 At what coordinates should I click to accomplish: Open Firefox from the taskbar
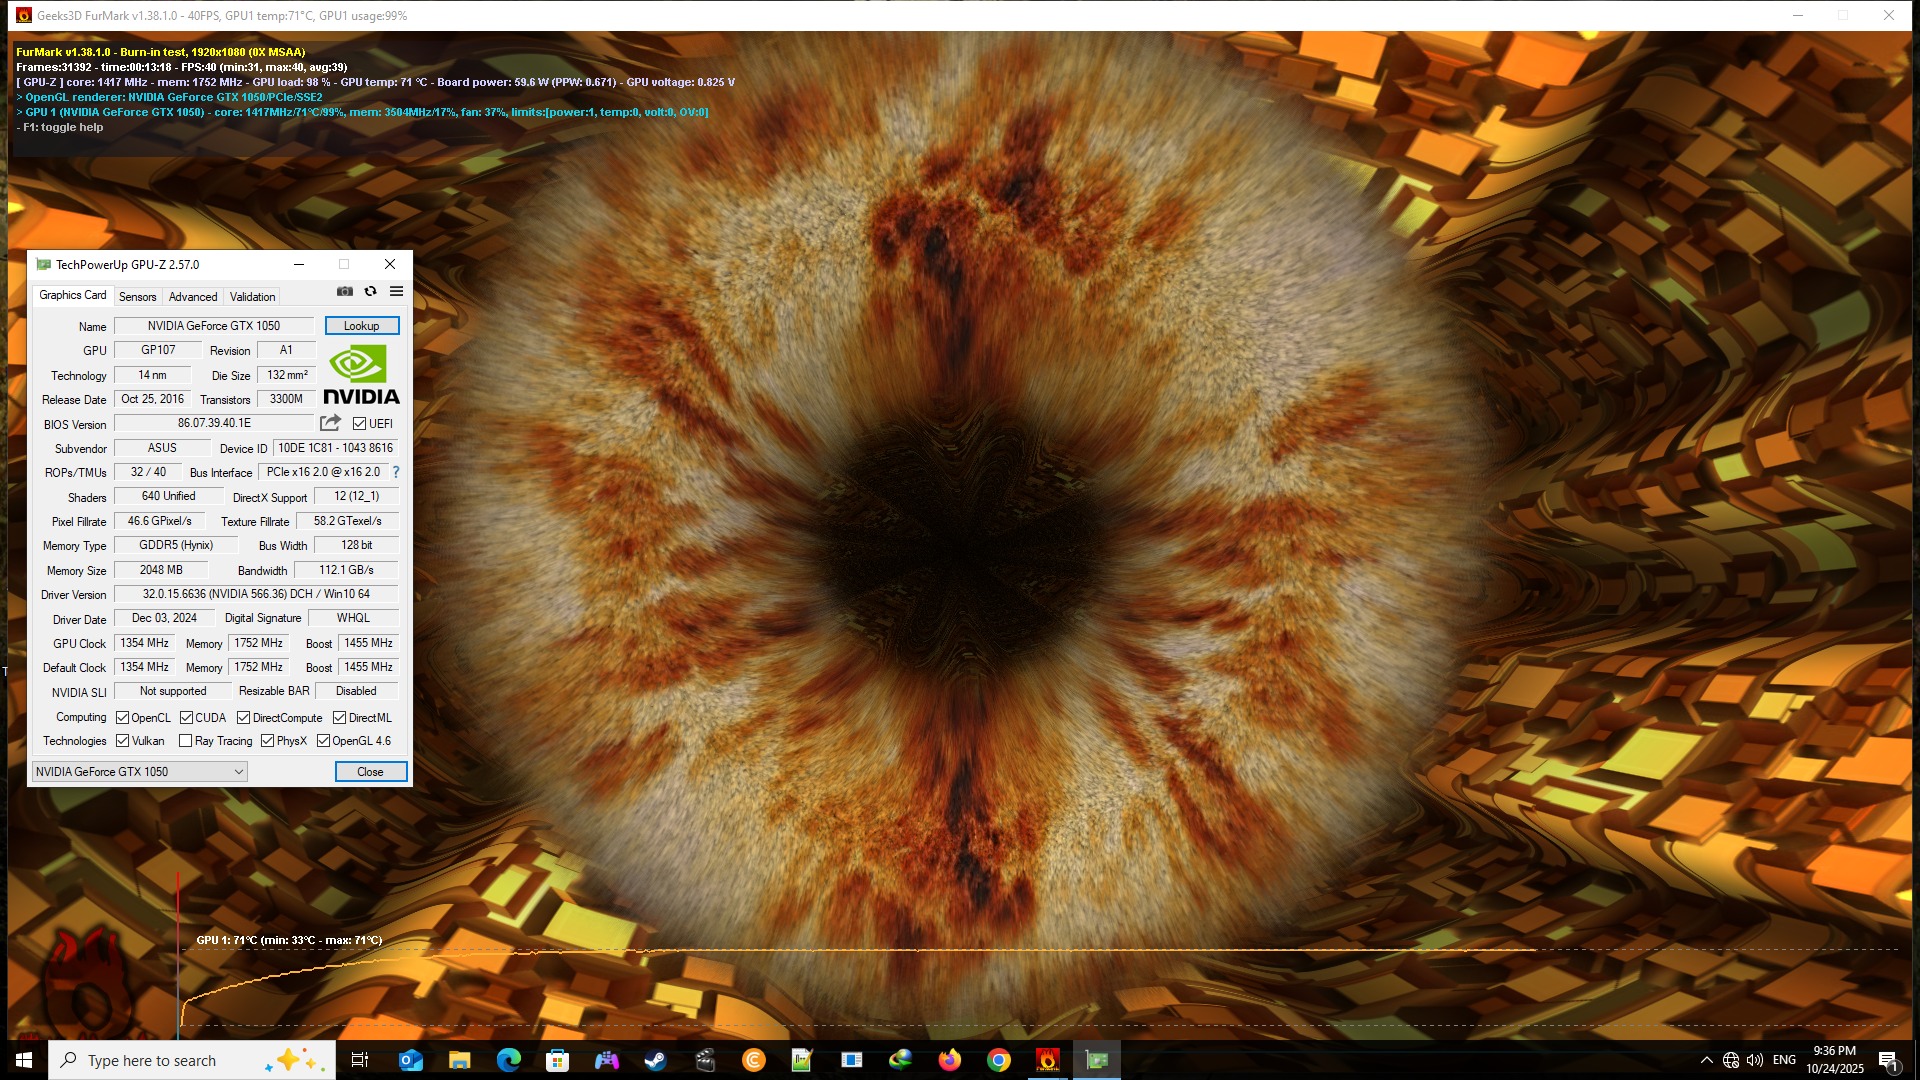pyautogui.click(x=949, y=1060)
